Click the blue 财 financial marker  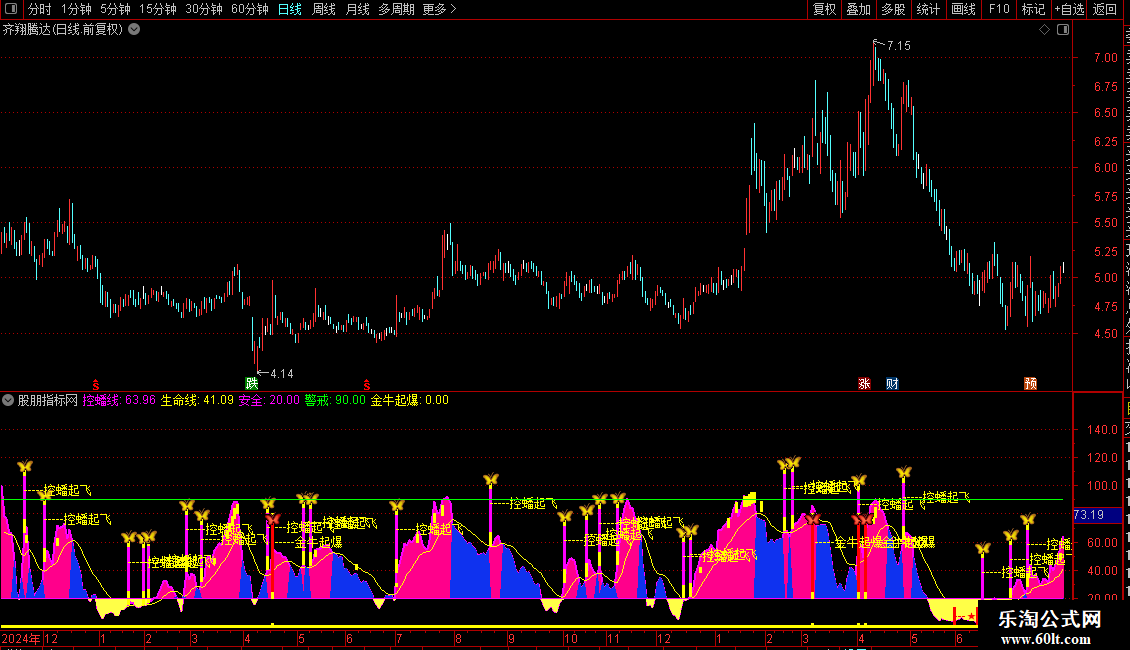(892, 383)
